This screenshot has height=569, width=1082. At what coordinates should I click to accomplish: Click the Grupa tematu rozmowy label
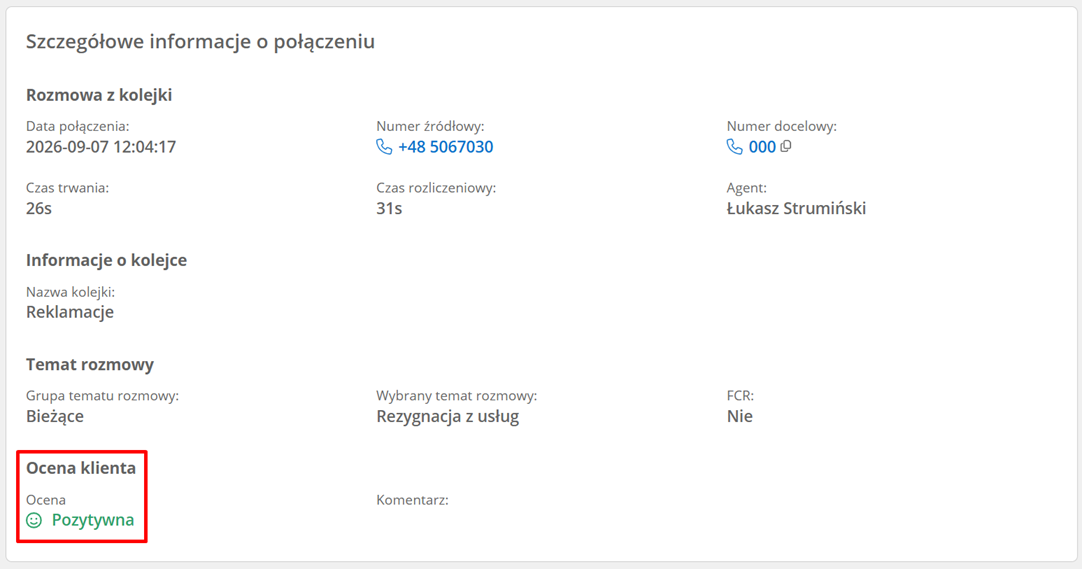tap(102, 396)
